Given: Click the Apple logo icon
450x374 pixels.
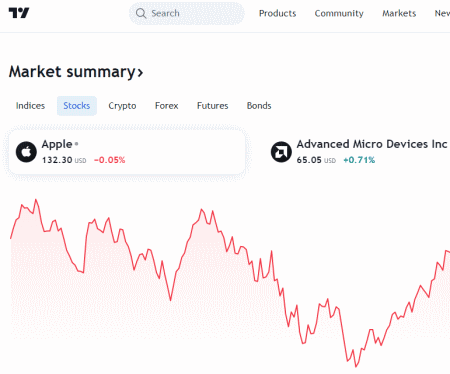Looking at the screenshot, I should click(26, 152).
